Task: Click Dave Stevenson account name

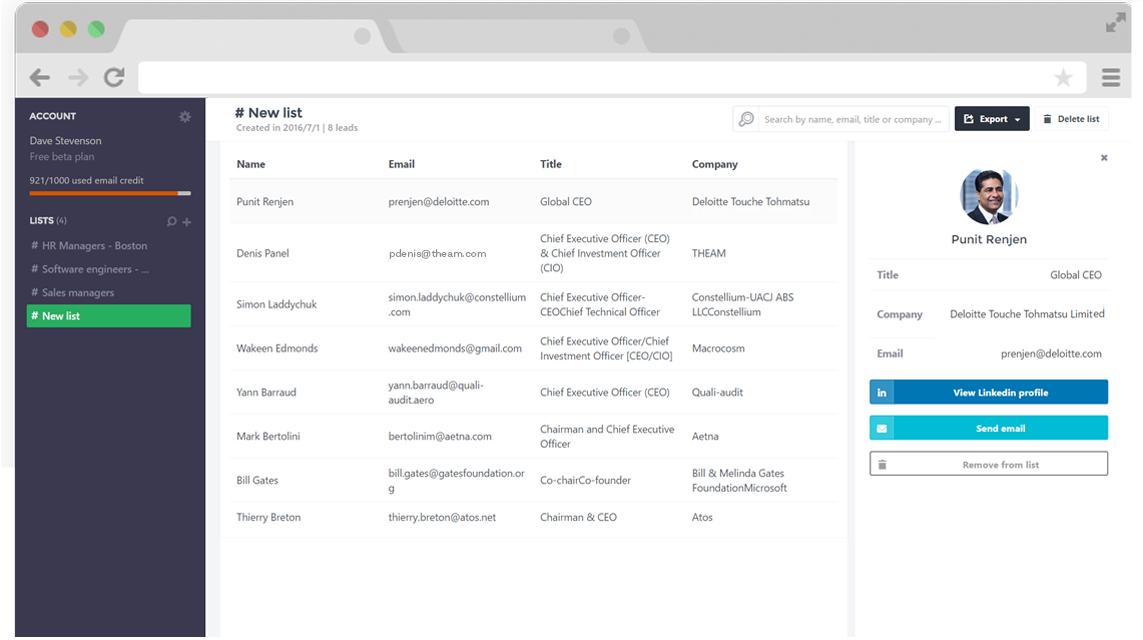Action: pos(66,141)
